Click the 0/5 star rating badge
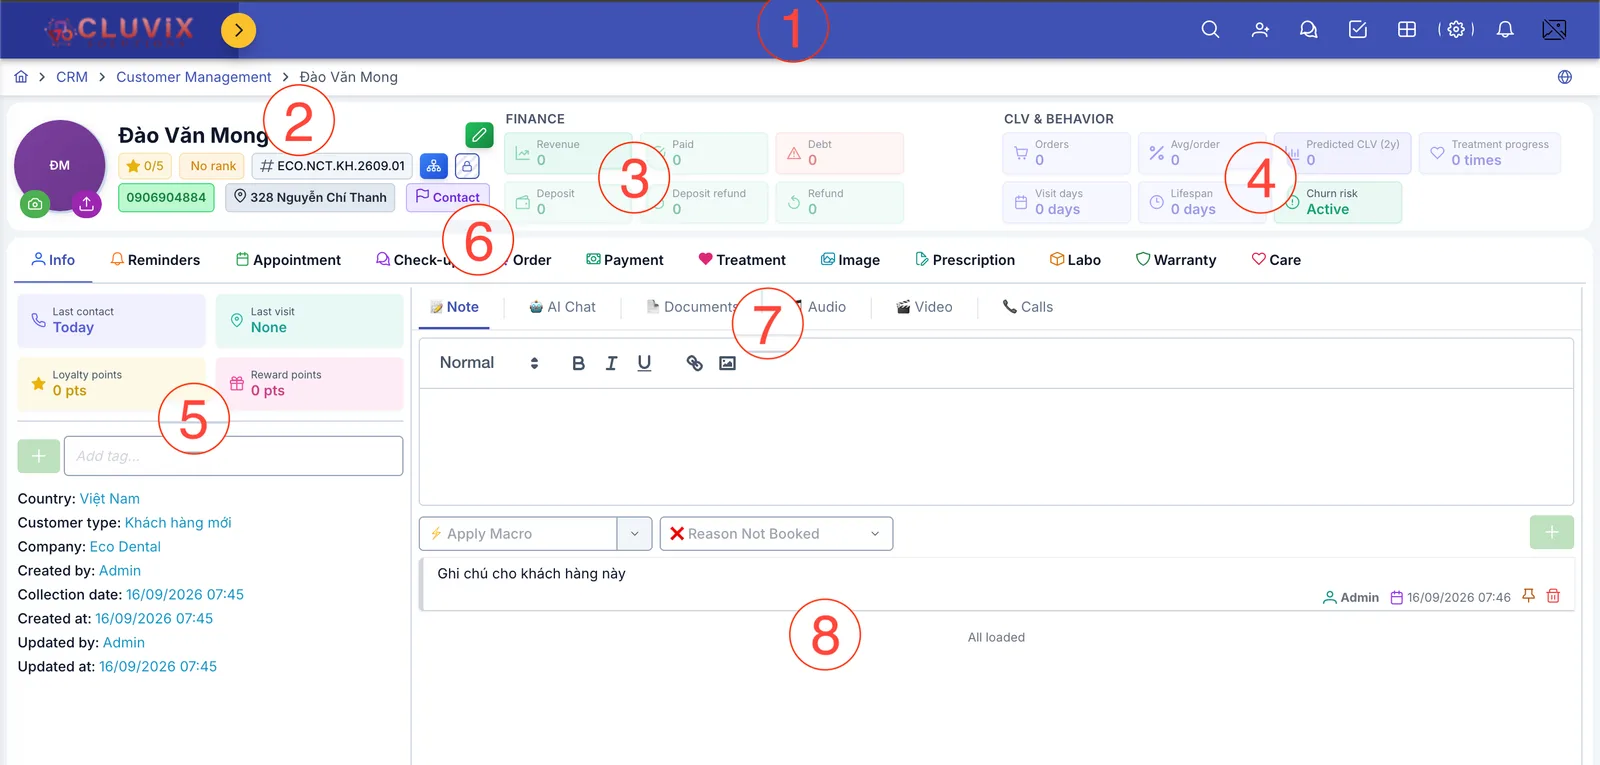The width and height of the screenshot is (1600, 765). tap(145, 166)
